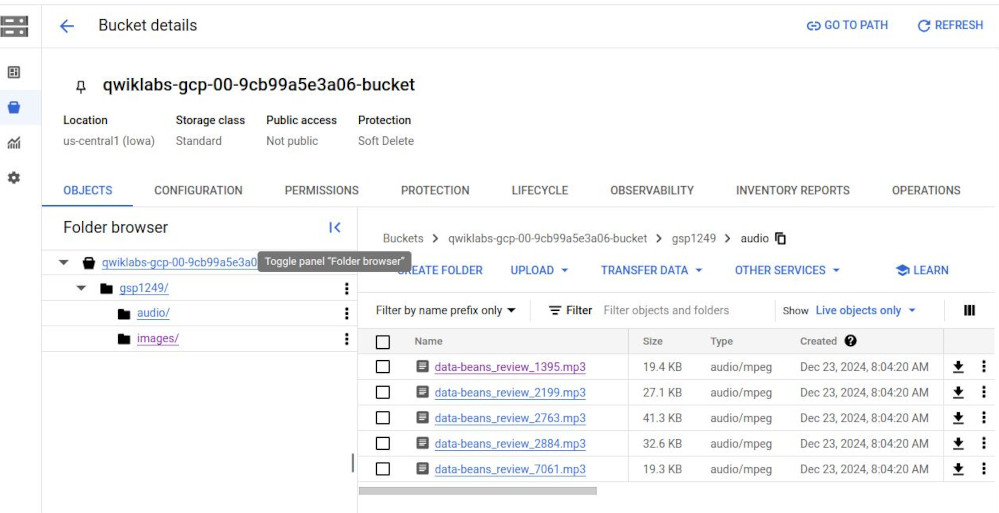Download data-beans_review_7061.mp3
The height and width of the screenshot is (513, 999).
point(958,468)
